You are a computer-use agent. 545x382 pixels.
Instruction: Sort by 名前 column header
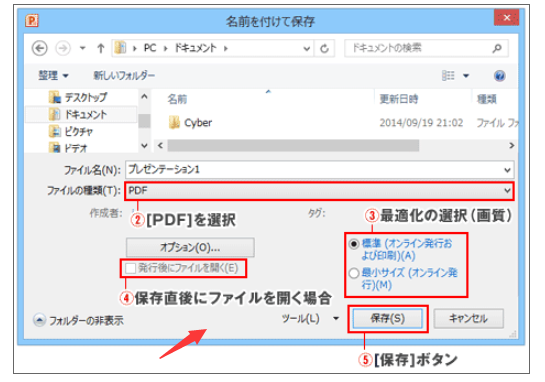[x=177, y=99]
